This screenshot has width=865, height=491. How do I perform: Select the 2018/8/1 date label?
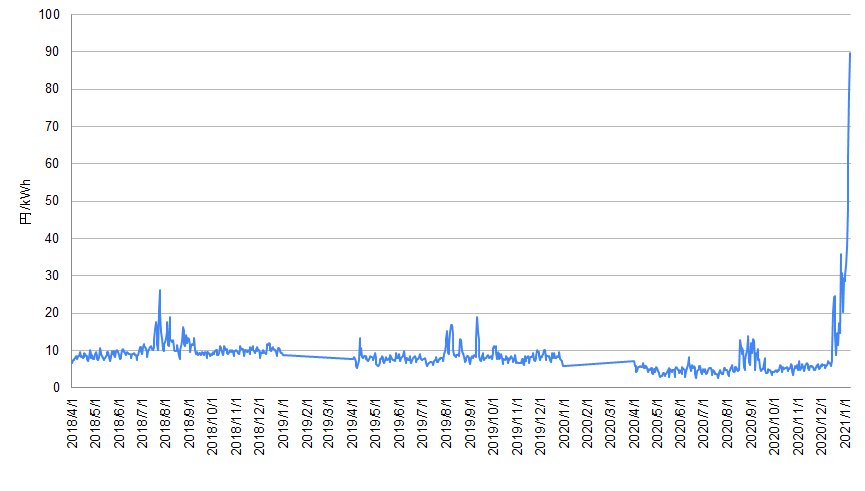(x=165, y=423)
